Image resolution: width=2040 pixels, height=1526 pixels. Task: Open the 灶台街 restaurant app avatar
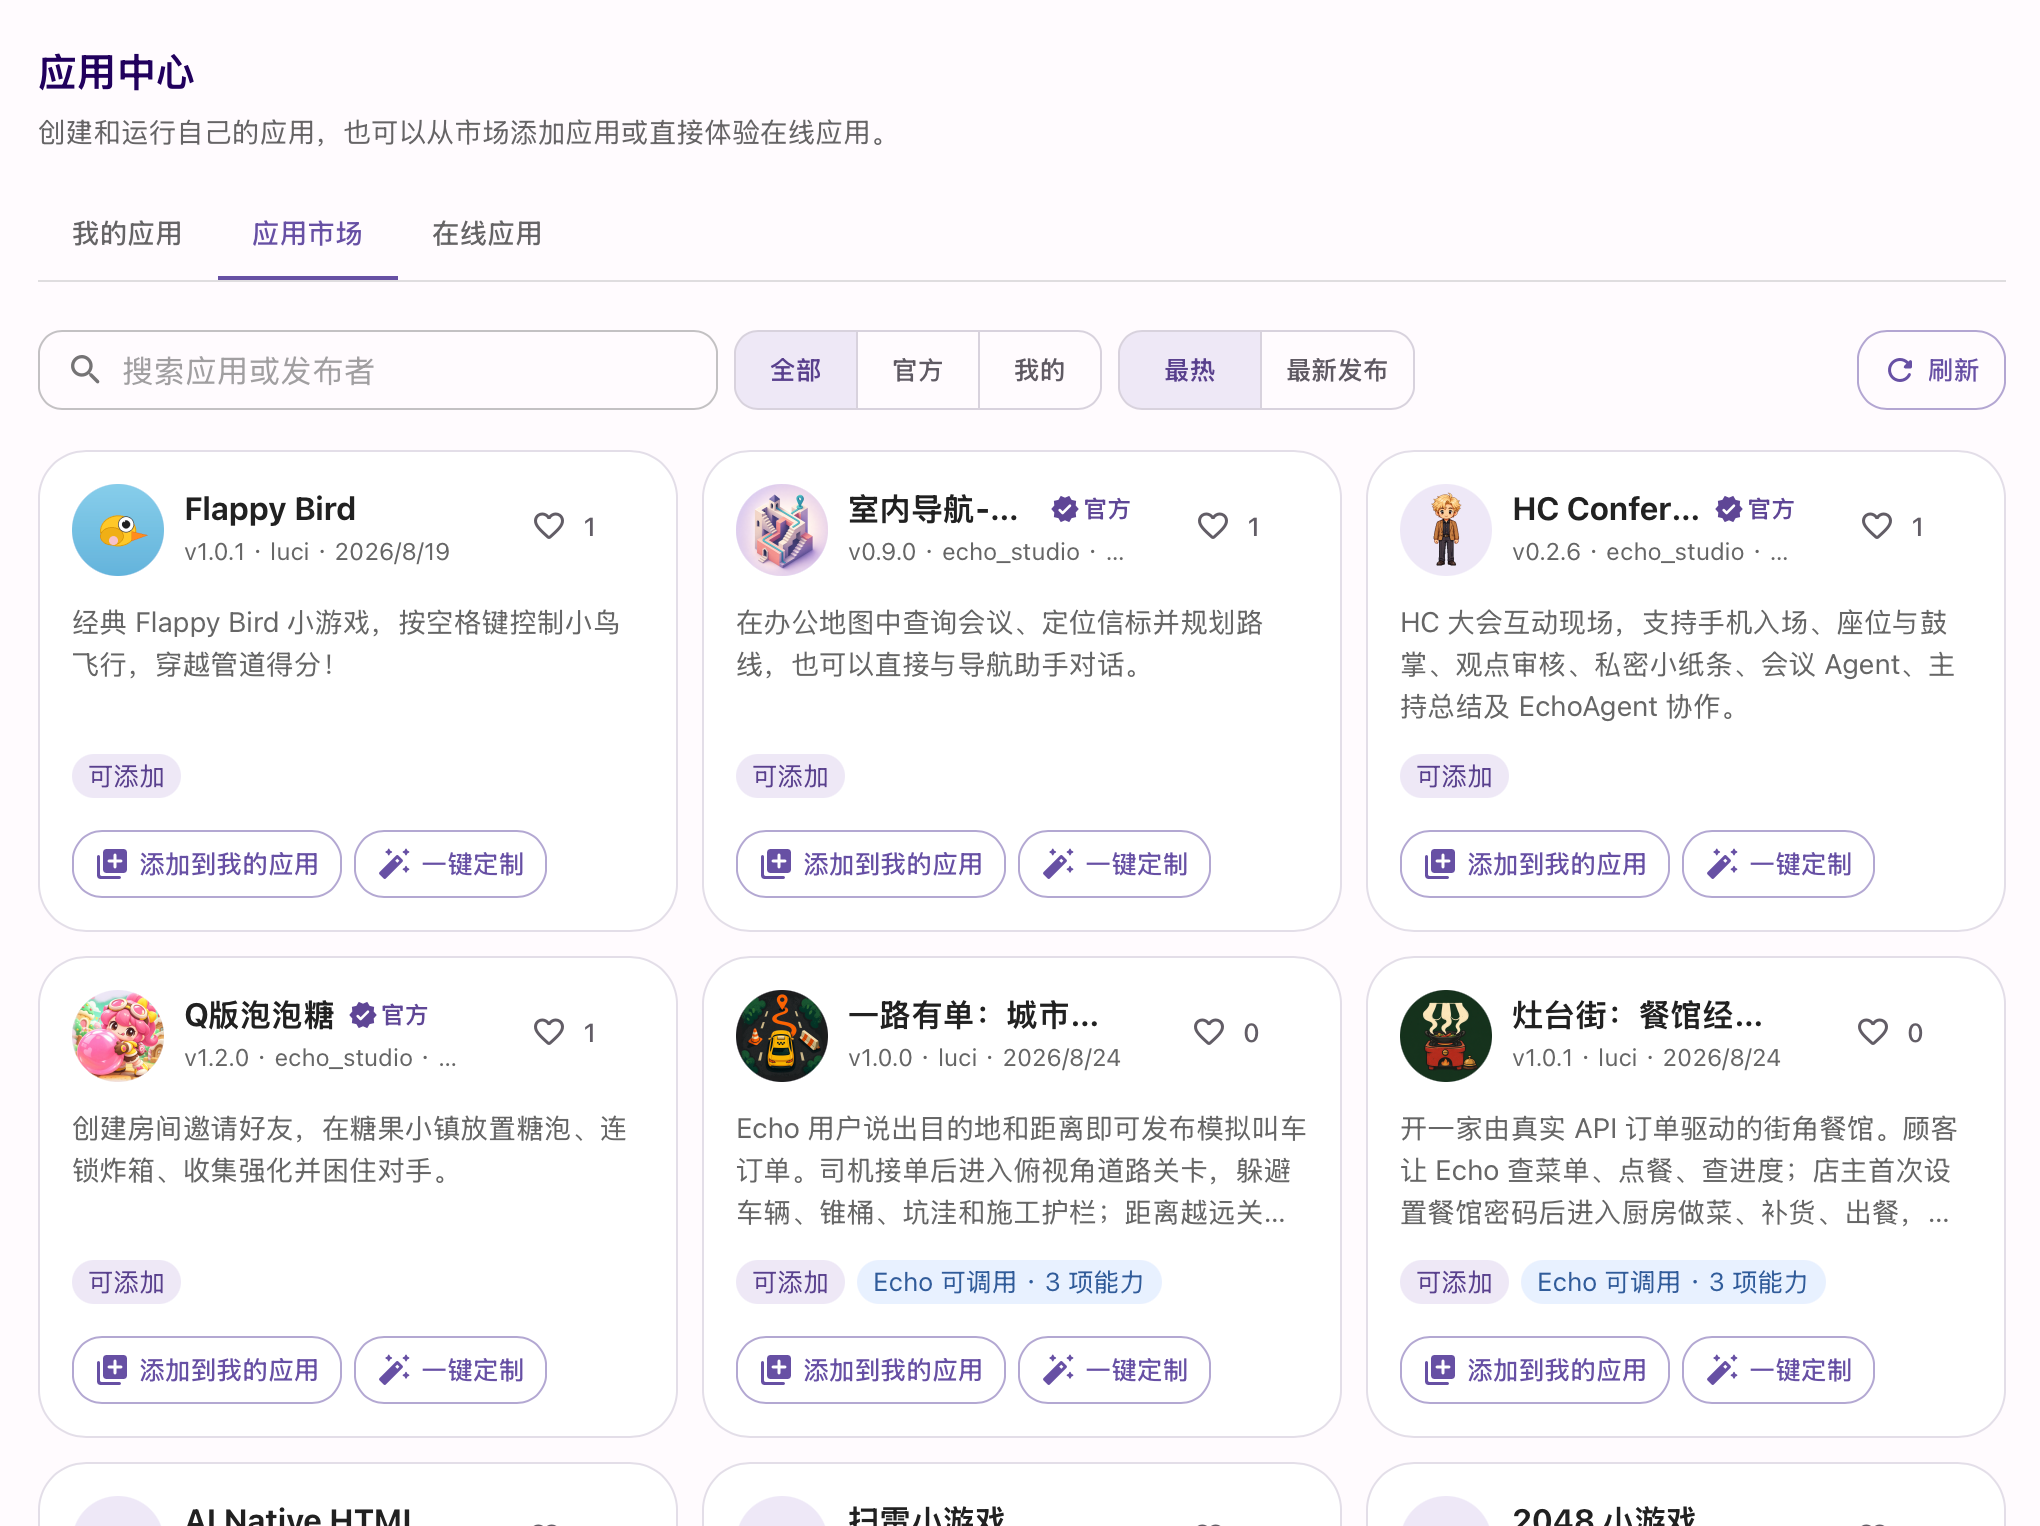[1446, 1036]
